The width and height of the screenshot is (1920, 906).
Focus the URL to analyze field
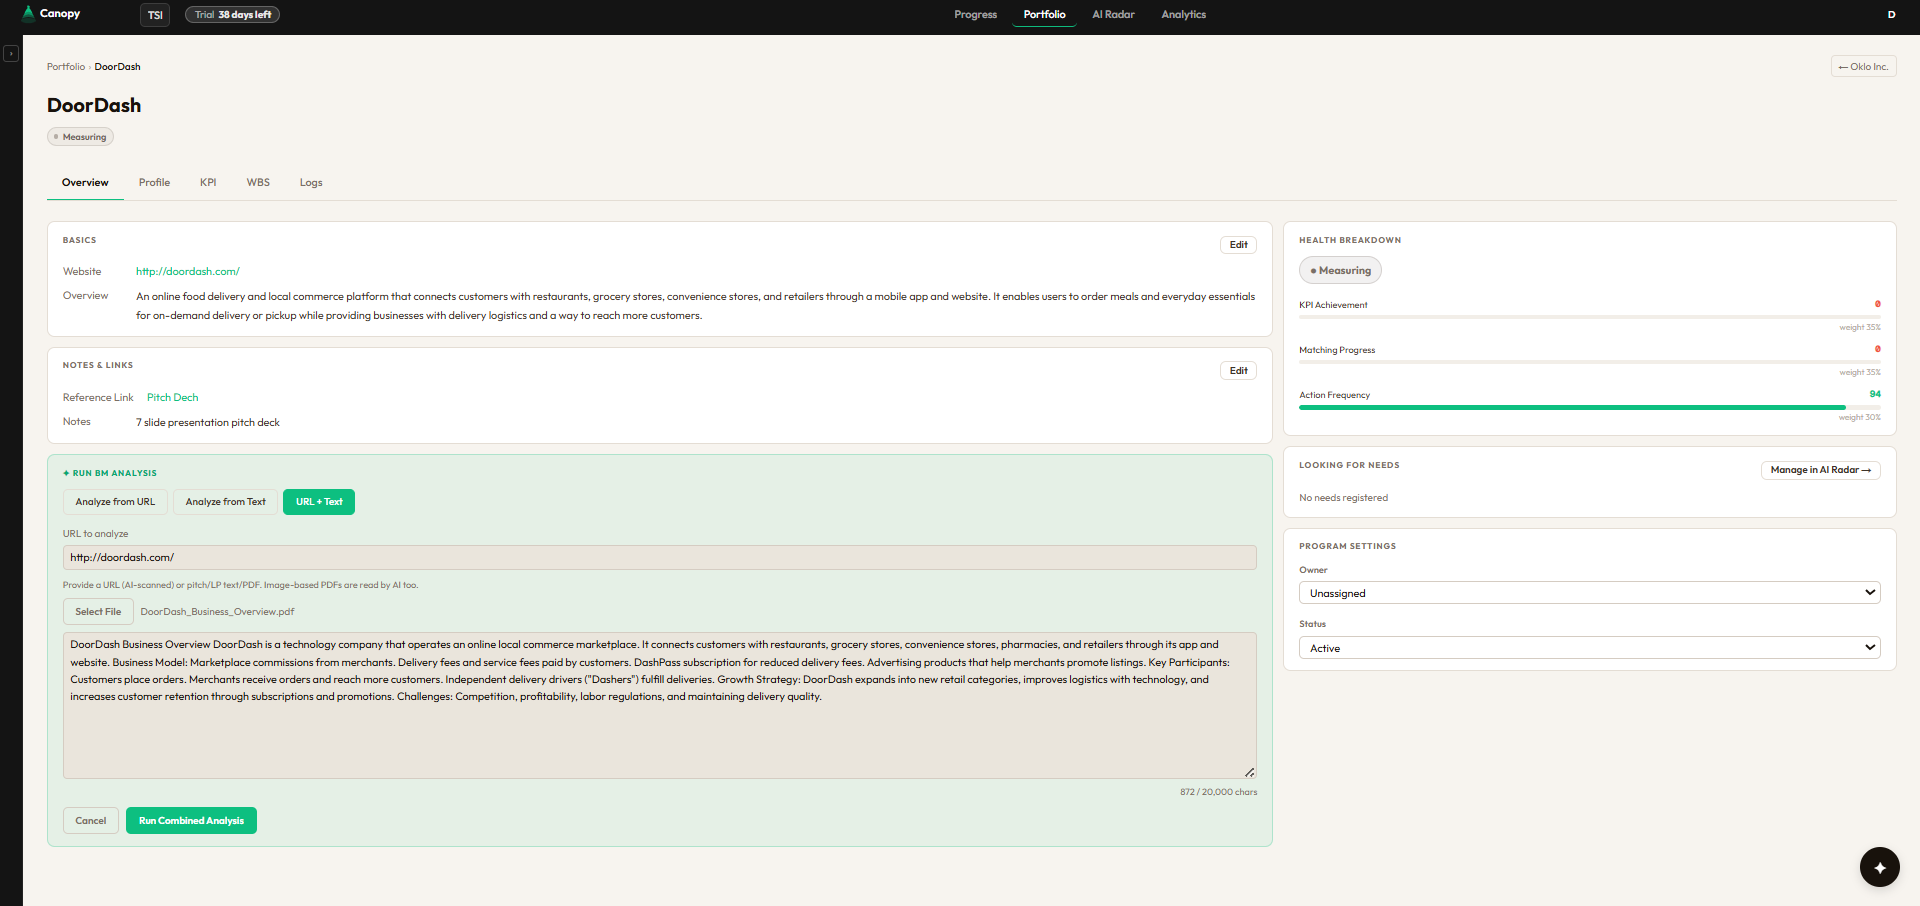[x=660, y=558]
